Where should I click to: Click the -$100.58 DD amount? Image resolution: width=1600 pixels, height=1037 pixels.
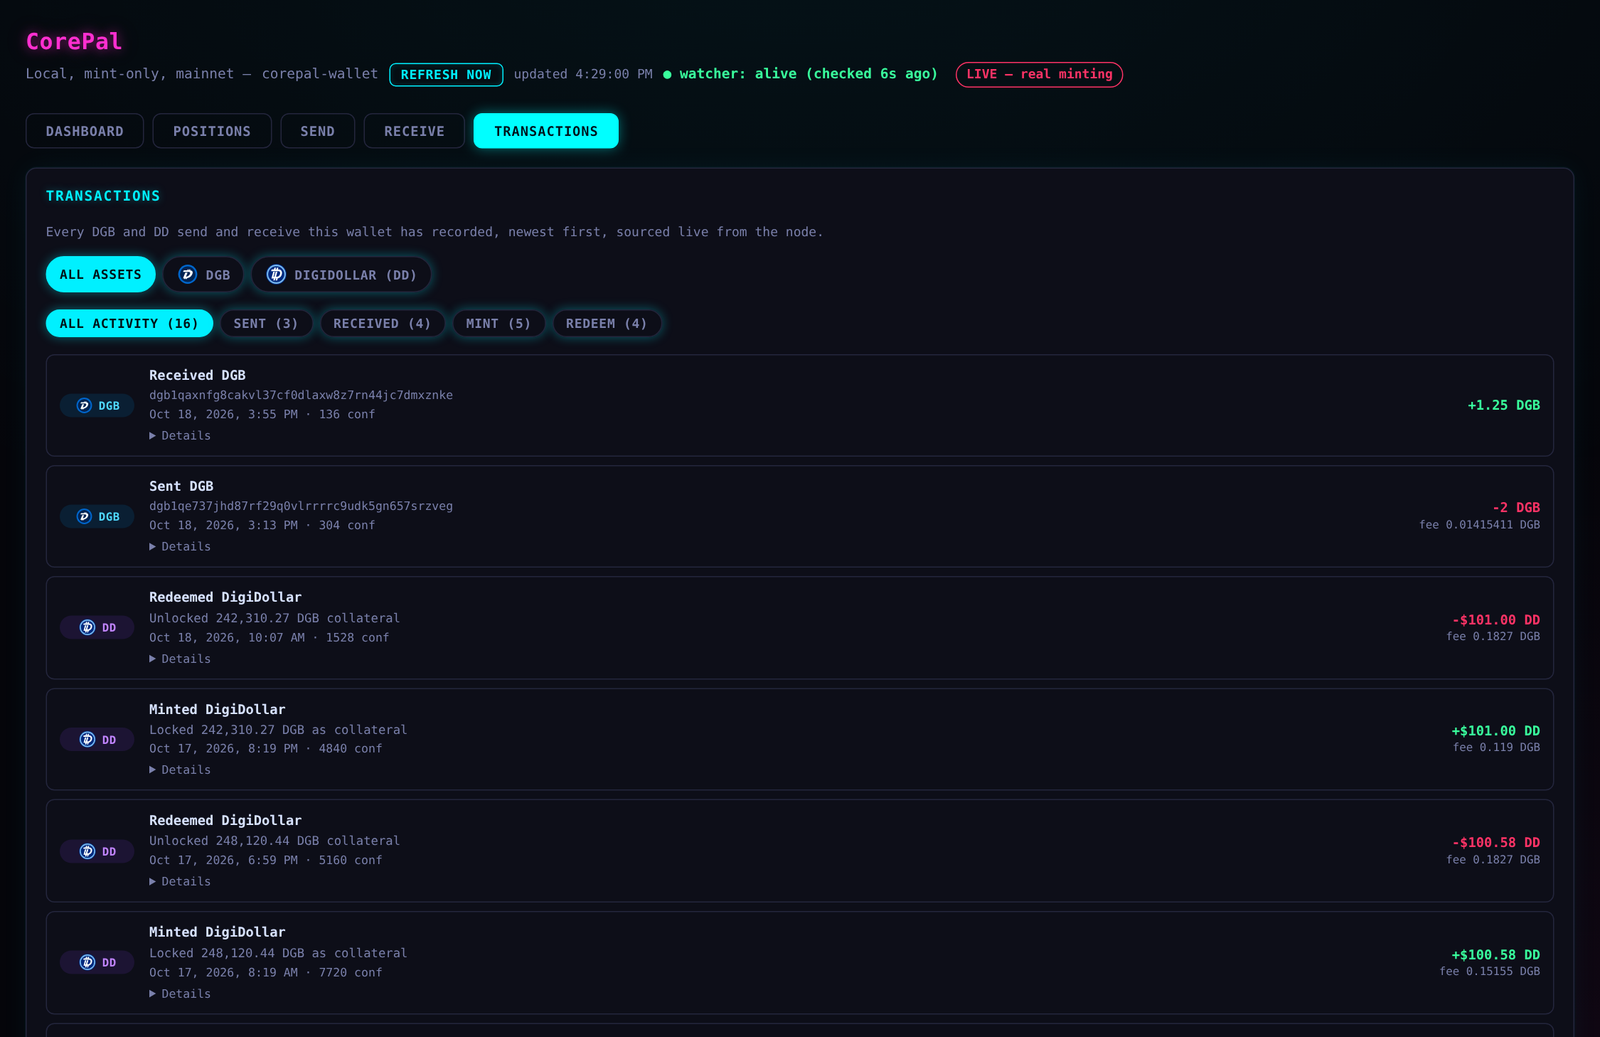click(x=1496, y=843)
